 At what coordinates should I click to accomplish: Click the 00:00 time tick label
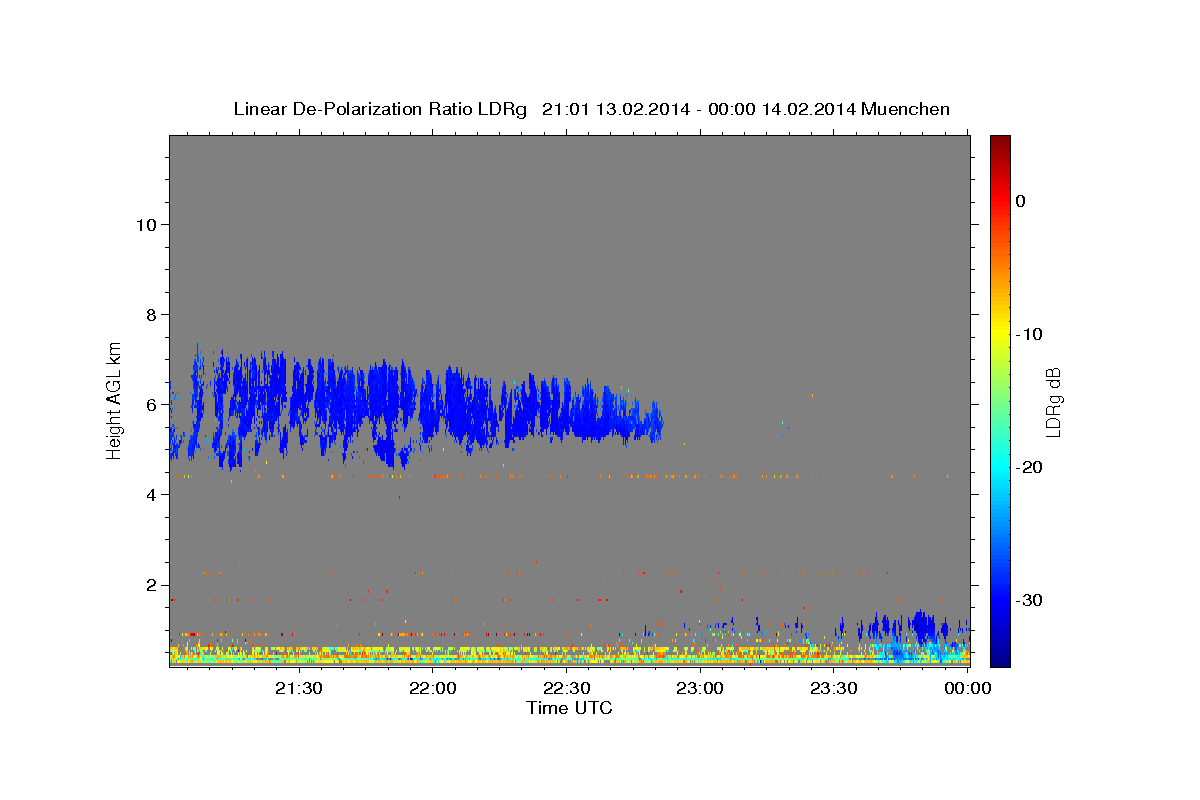968,688
